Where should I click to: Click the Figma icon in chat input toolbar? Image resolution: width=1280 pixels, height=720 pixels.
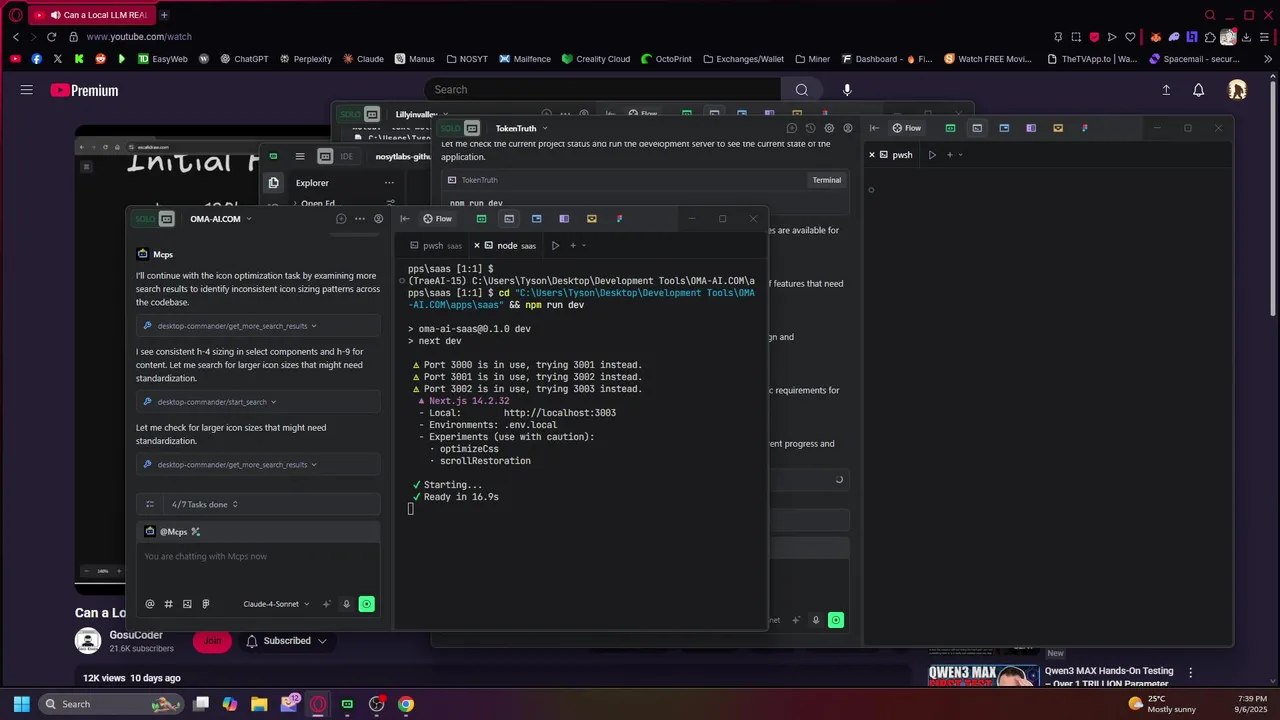pyautogui.click(x=205, y=604)
